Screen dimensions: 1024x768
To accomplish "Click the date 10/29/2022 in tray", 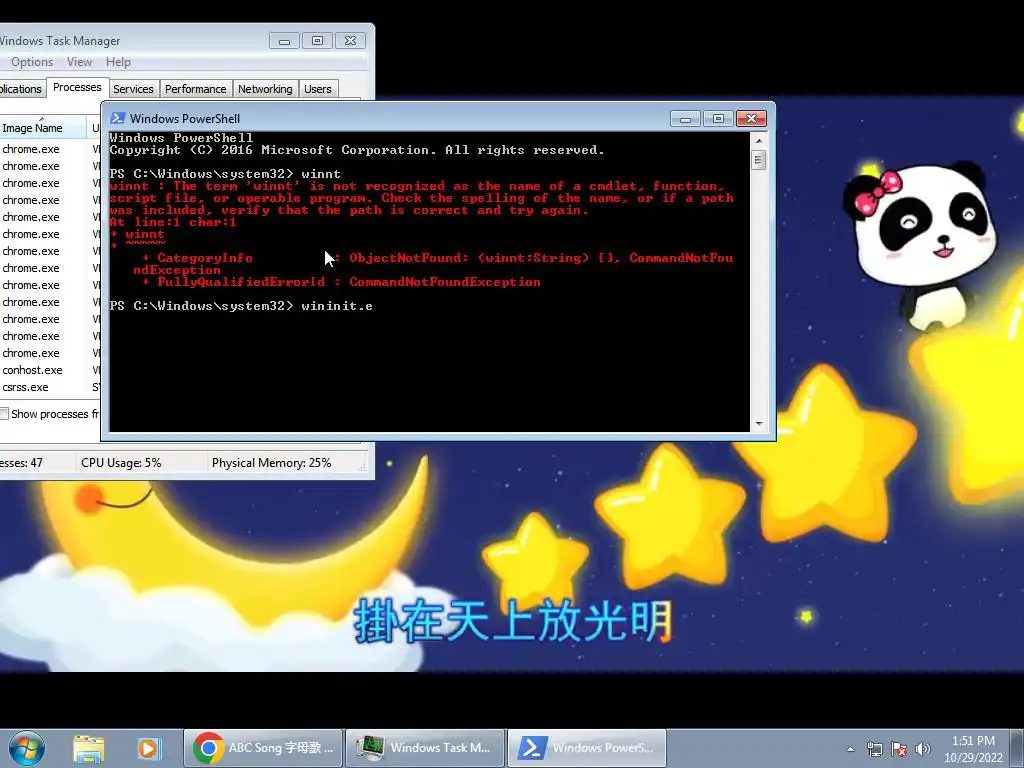I will pos(973,758).
